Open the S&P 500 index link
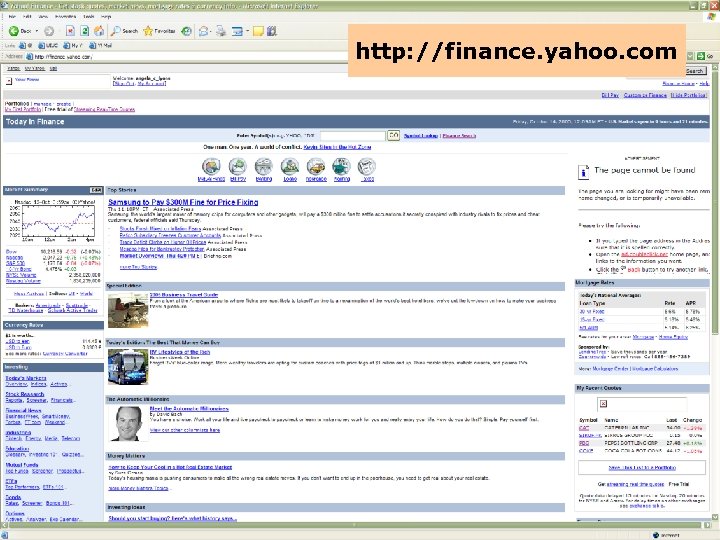The height and width of the screenshot is (540, 720). pyautogui.click(x=15, y=263)
